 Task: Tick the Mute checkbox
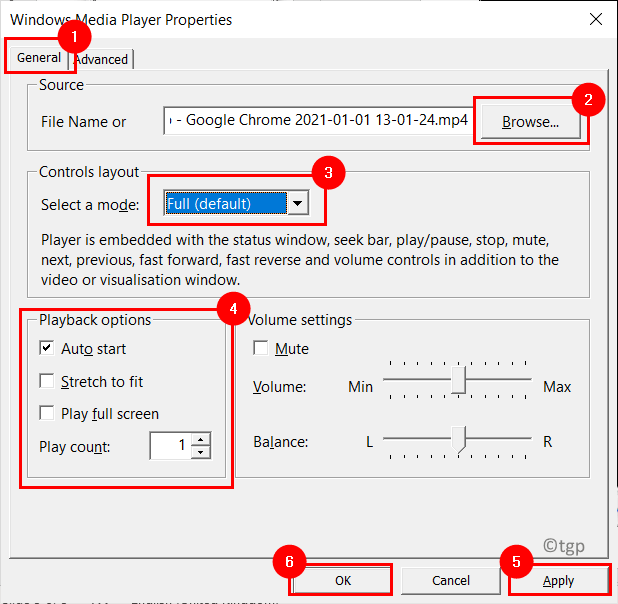point(261,349)
